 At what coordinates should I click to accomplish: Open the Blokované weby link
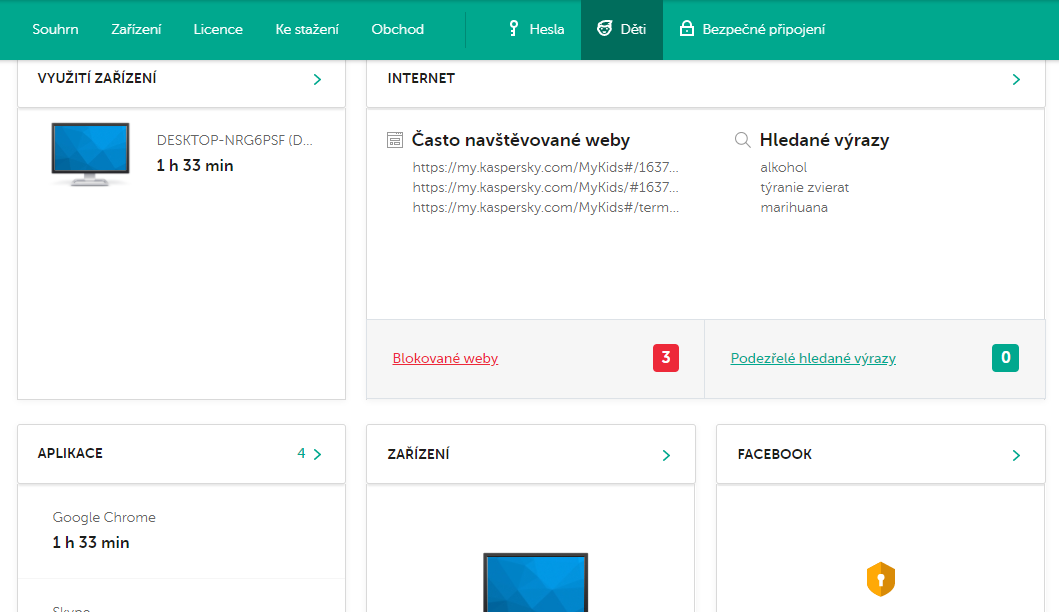coord(445,358)
